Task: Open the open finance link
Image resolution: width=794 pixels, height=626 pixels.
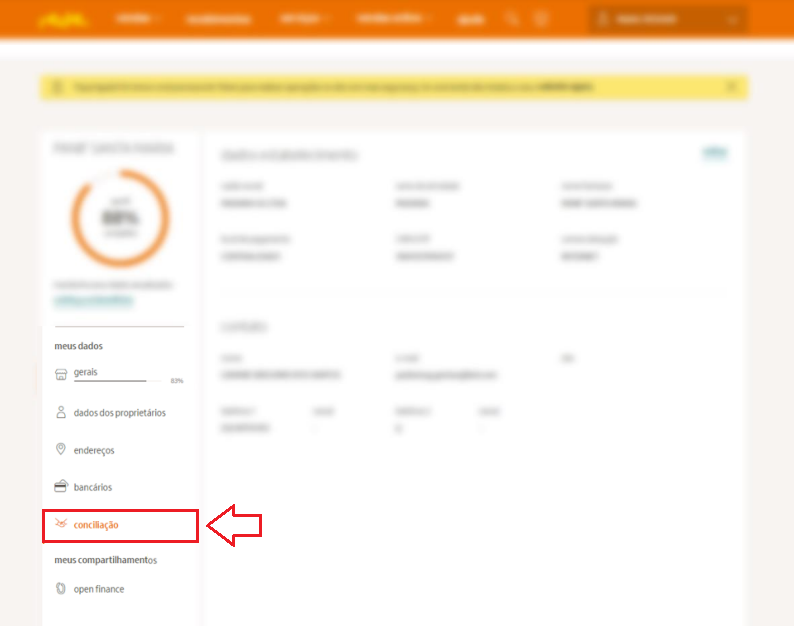Action: coord(99,589)
